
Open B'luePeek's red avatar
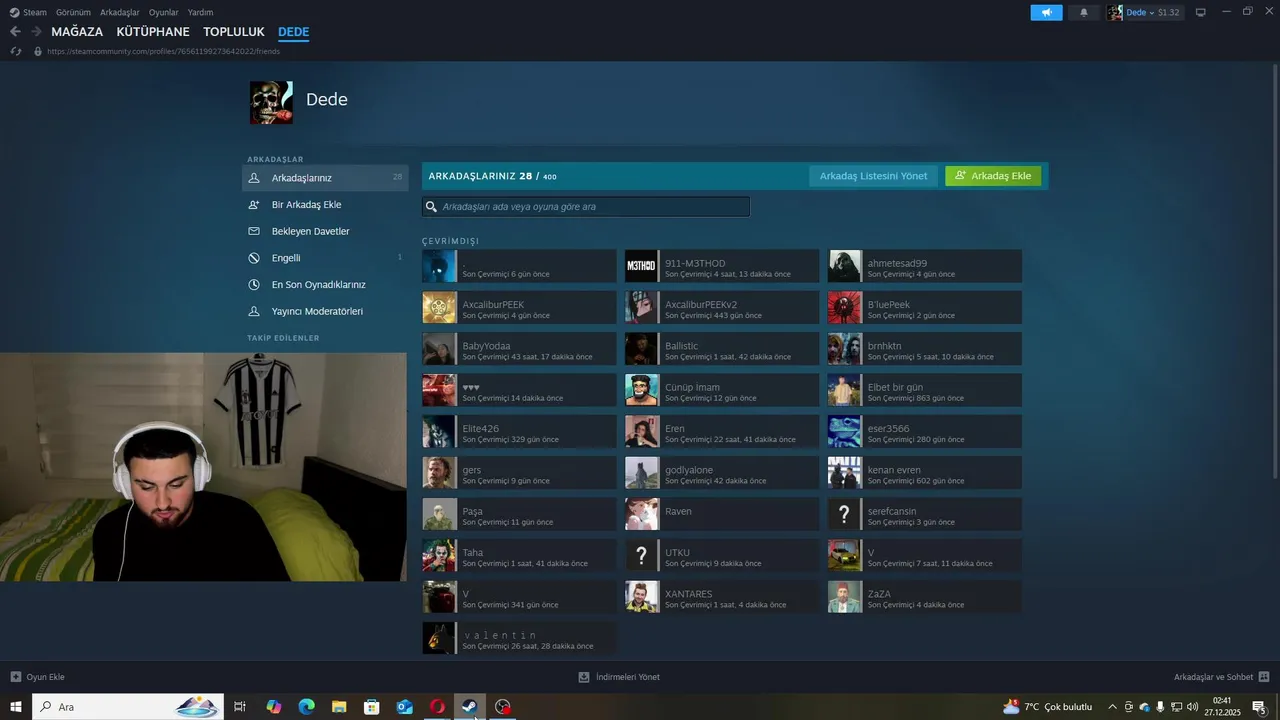coord(845,307)
